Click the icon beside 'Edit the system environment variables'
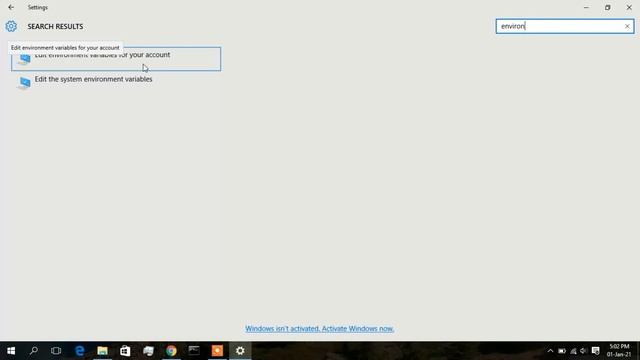This screenshot has width=640, height=360. [24, 83]
